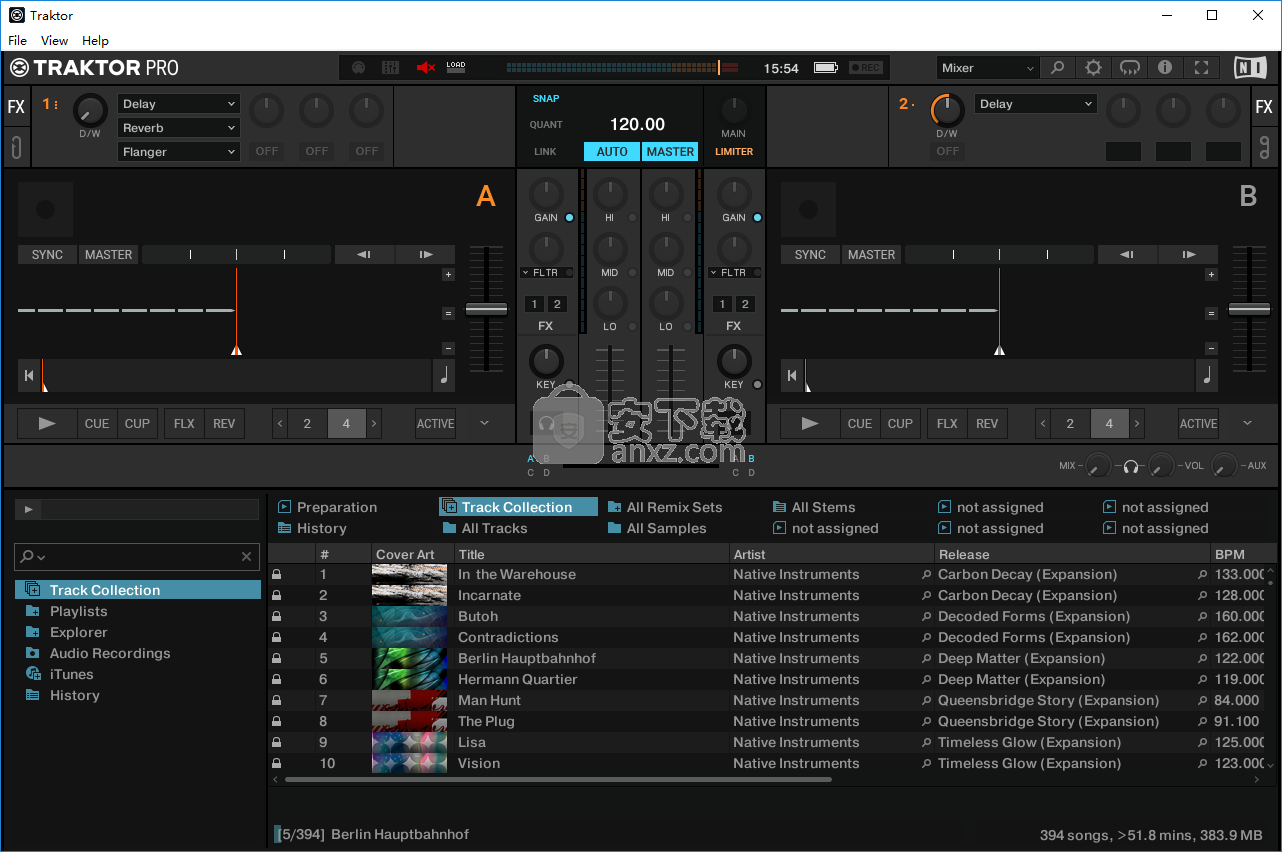Click Deck B tempo bend right arrow

tap(1188, 255)
